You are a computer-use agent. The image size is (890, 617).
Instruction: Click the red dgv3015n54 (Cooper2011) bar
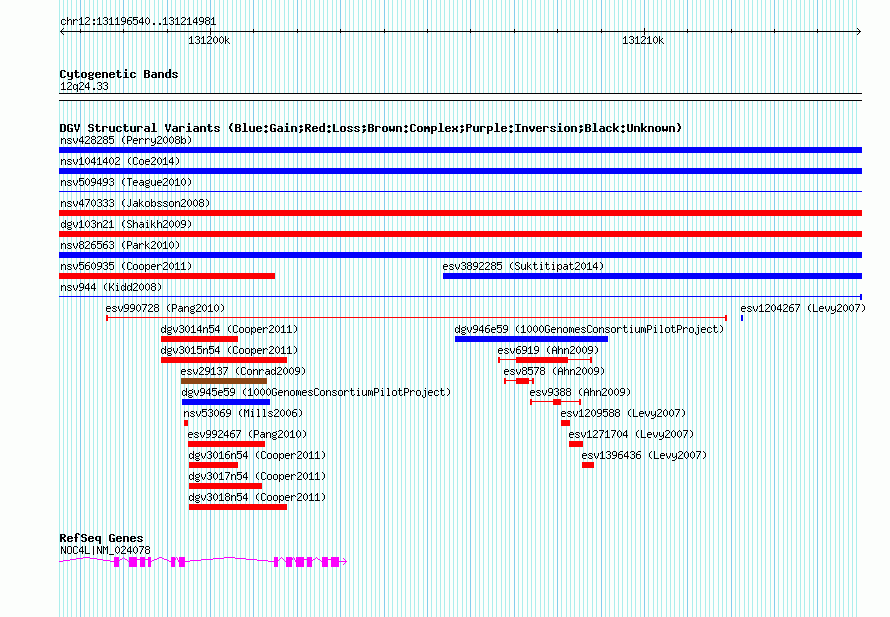click(224, 360)
